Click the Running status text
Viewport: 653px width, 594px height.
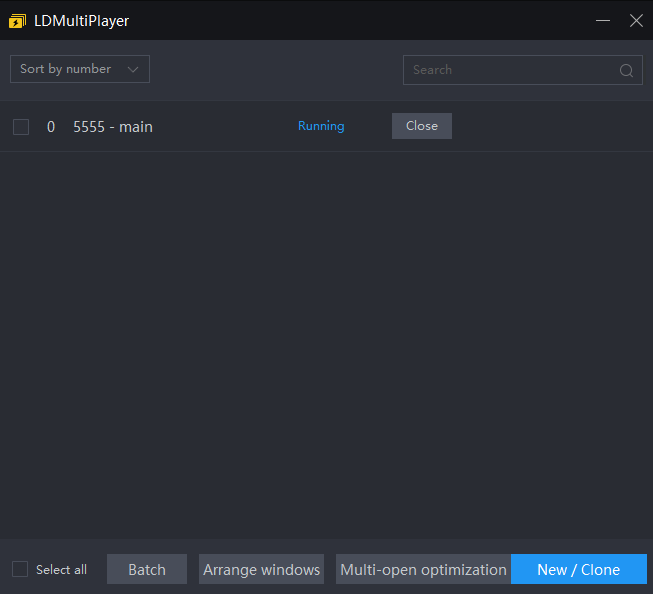tap(321, 126)
